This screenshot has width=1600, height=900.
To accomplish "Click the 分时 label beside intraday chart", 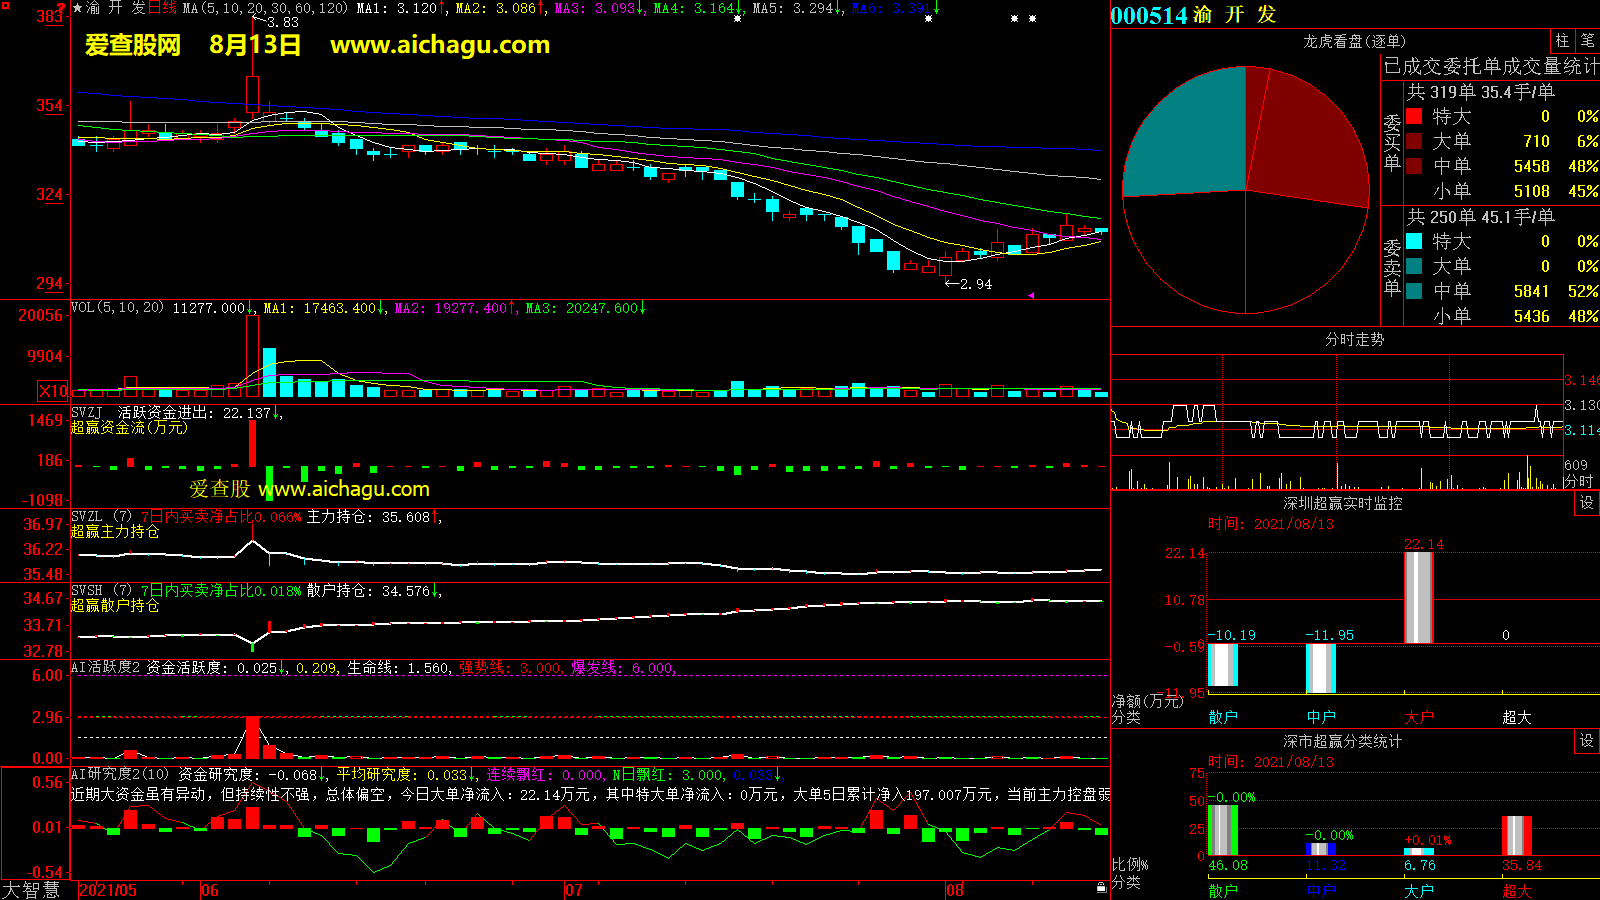I will click(1579, 481).
